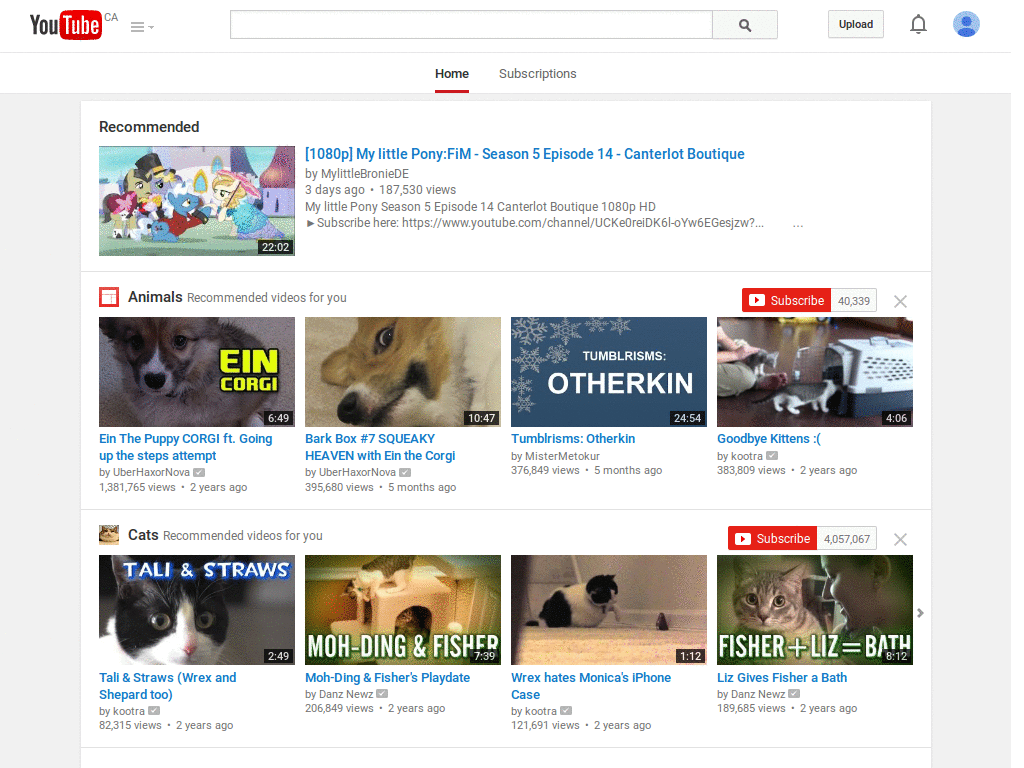
Task: Open Danz Newz channel under Liz Gives Fisher
Action: point(758,694)
